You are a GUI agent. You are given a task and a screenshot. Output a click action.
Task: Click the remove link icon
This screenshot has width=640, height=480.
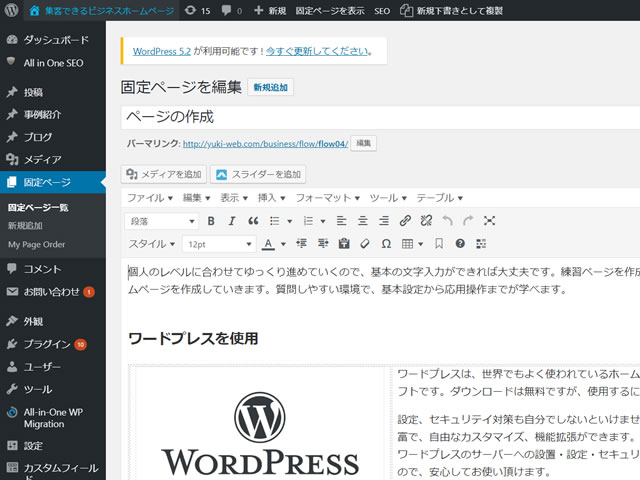tap(426, 221)
